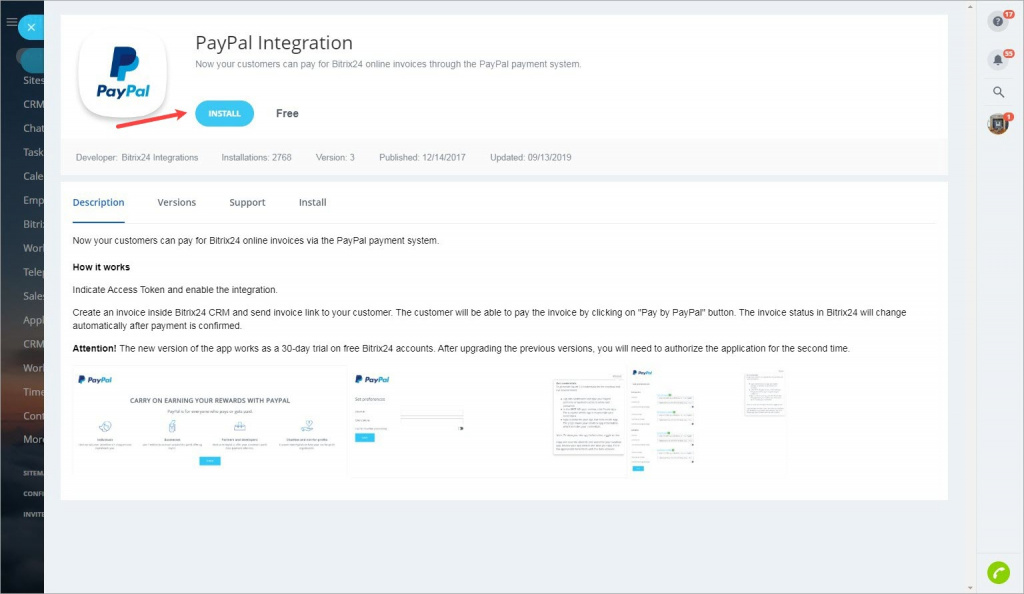Viewport: 1024px width, 594px height.
Task: Open the notifications bell
Action: pos(998,60)
